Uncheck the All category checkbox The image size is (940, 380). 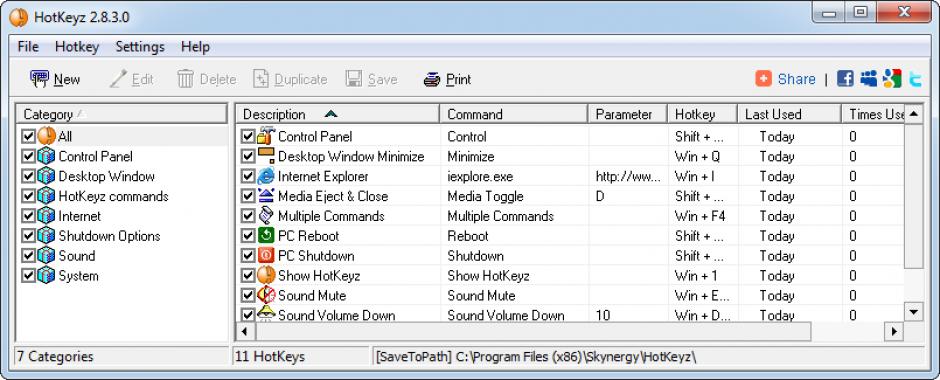coord(28,137)
